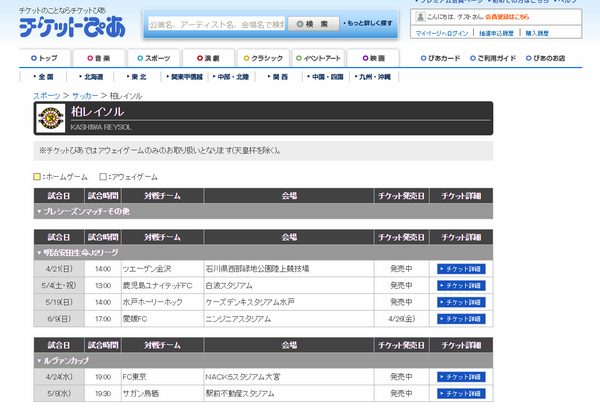Switch to the イベント・アート tab
600x409 pixels.
pyautogui.click(x=318, y=58)
